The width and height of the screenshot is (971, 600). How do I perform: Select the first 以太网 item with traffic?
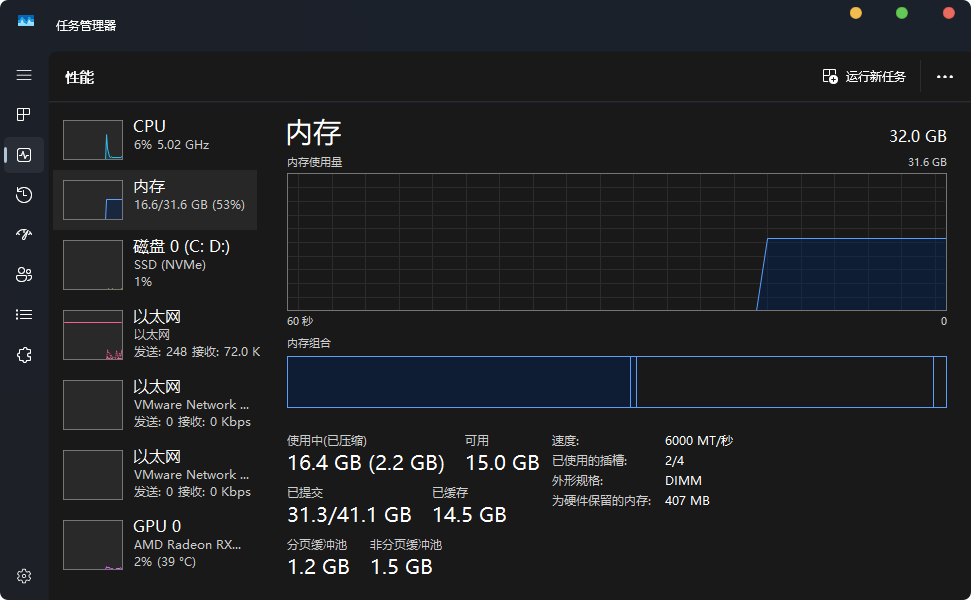(155, 334)
